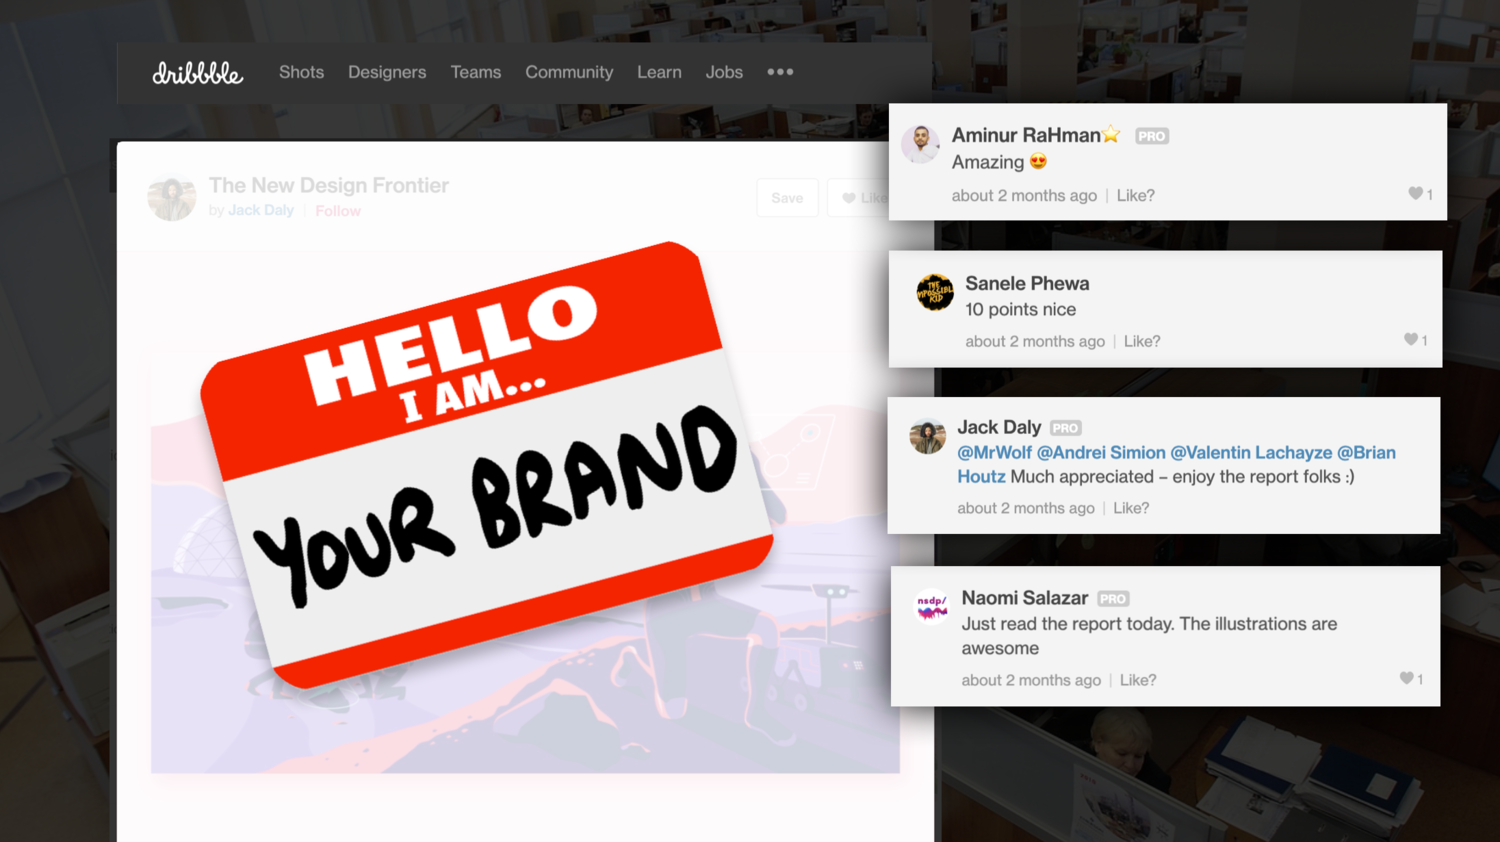
Task: Like Naomi Salazar's comment via Like? link
Action: (1138, 680)
